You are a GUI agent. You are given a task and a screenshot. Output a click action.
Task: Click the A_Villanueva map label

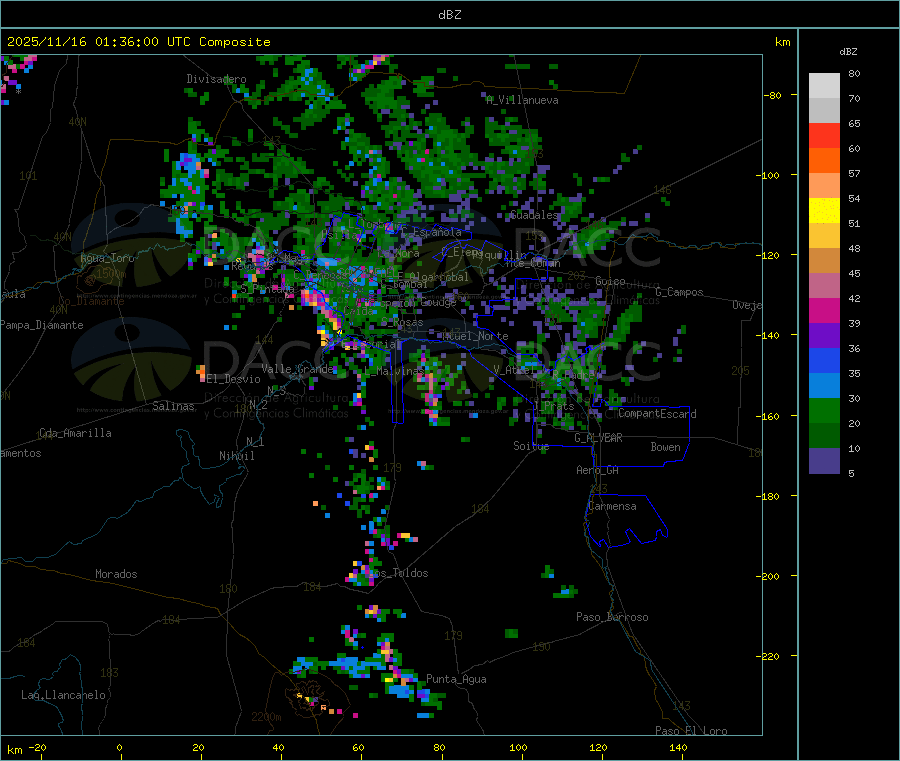click(522, 100)
